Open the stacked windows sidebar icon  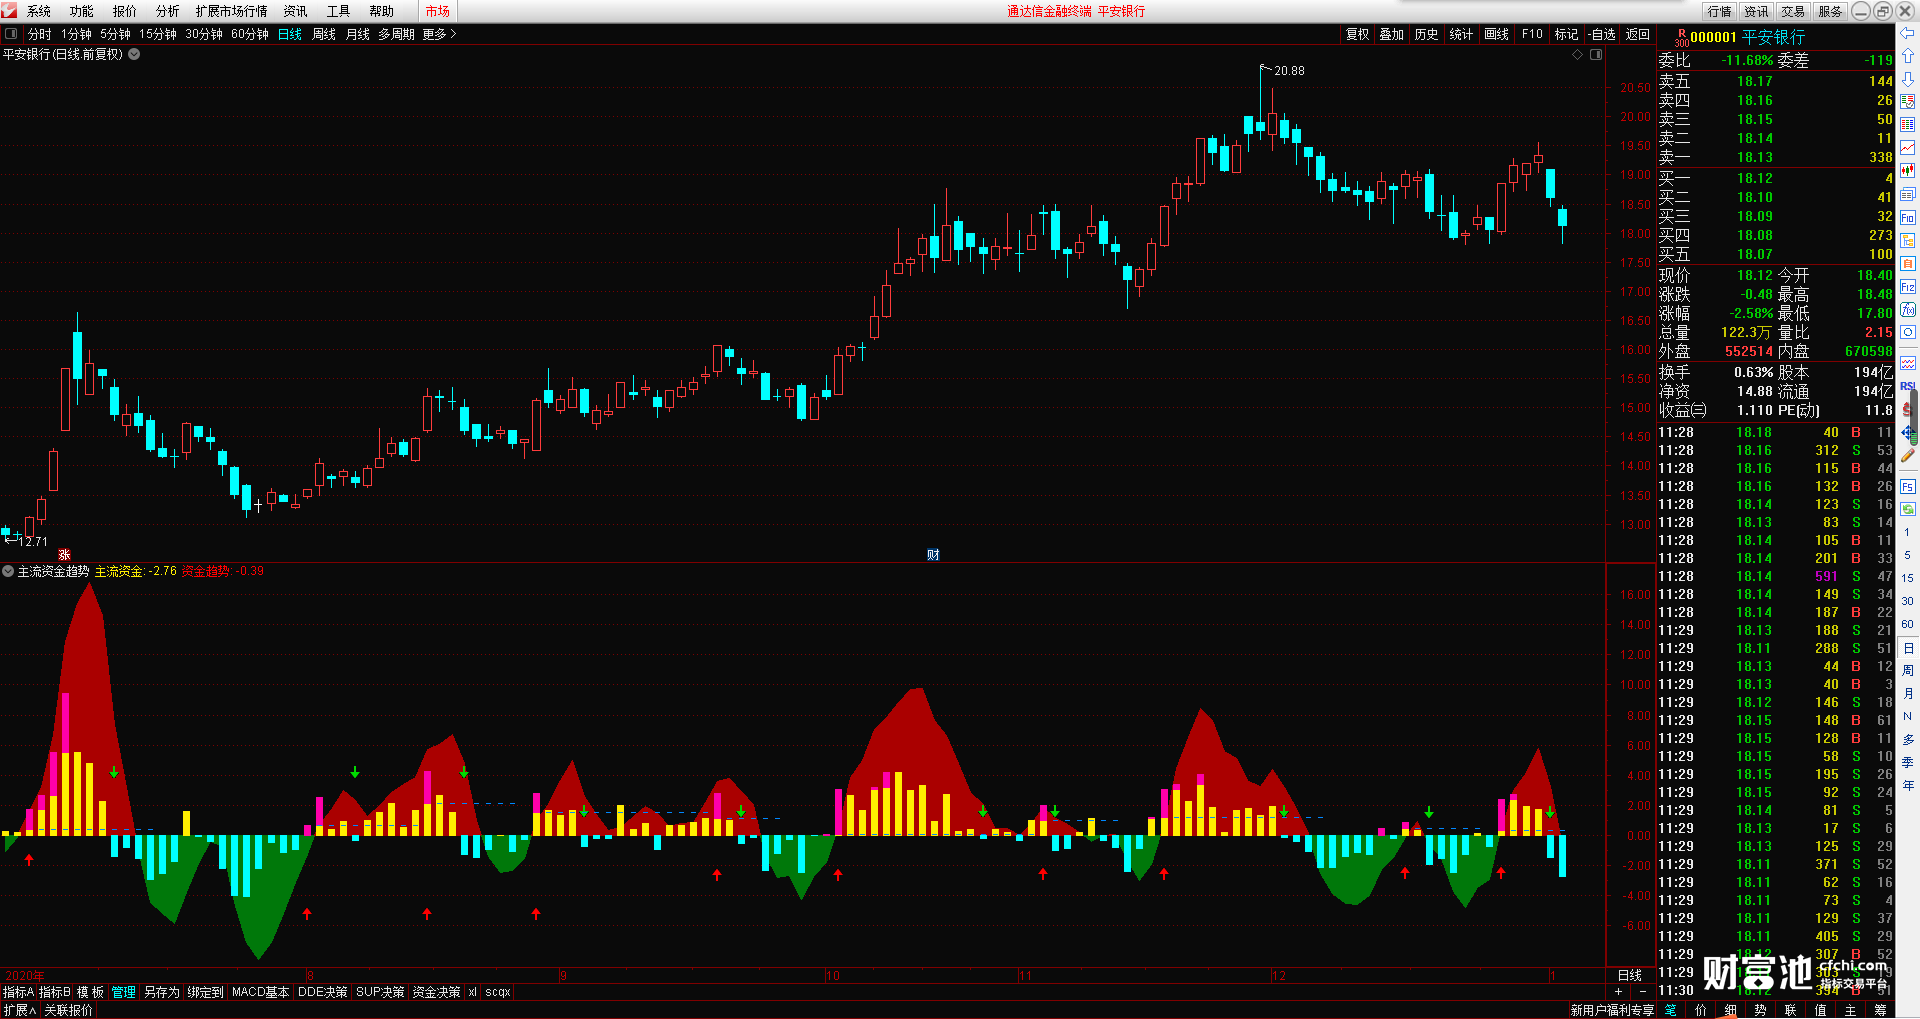(1907, 194)
